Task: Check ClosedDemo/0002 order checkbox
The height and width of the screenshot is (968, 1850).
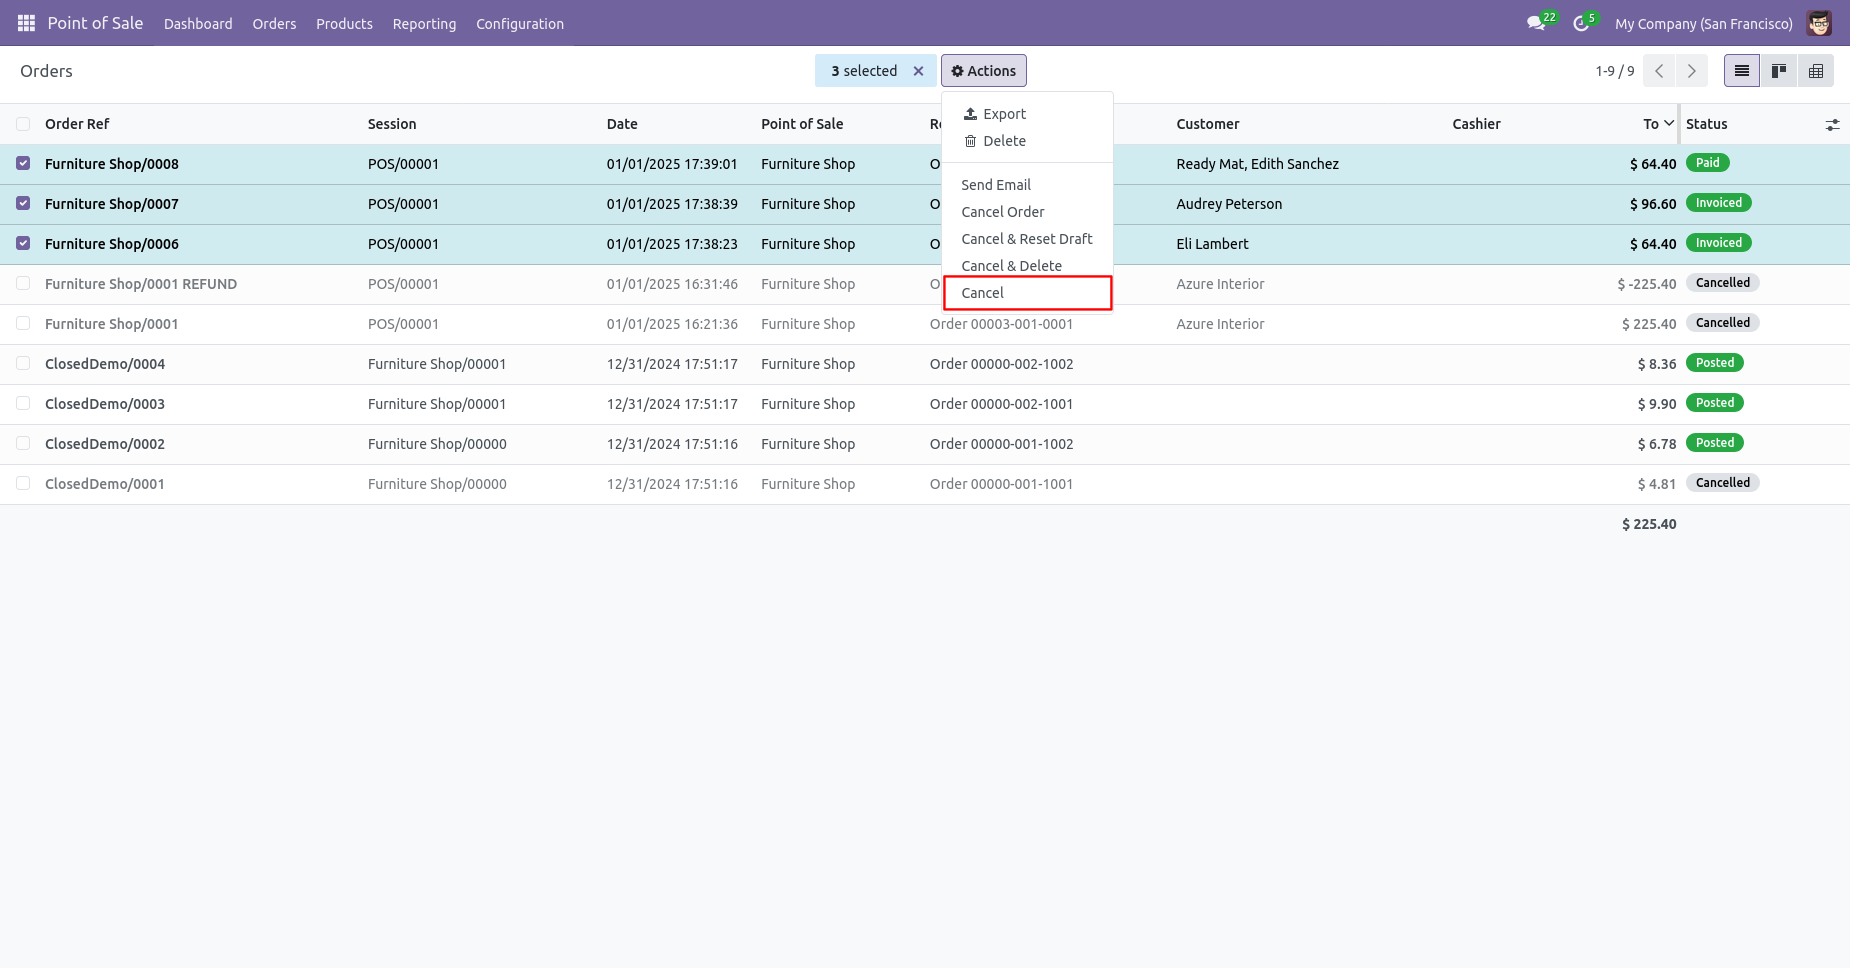Action: tap(23, 443)
